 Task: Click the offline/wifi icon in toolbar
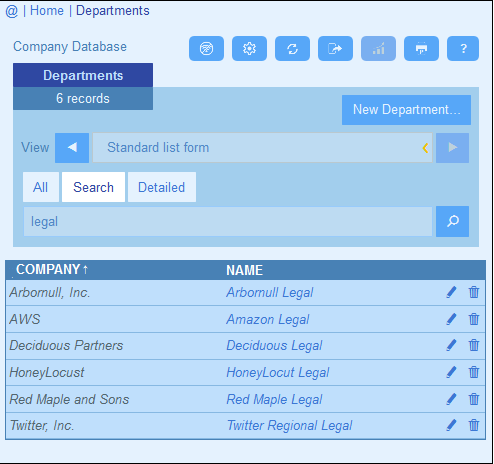click(x=206, y=49)
